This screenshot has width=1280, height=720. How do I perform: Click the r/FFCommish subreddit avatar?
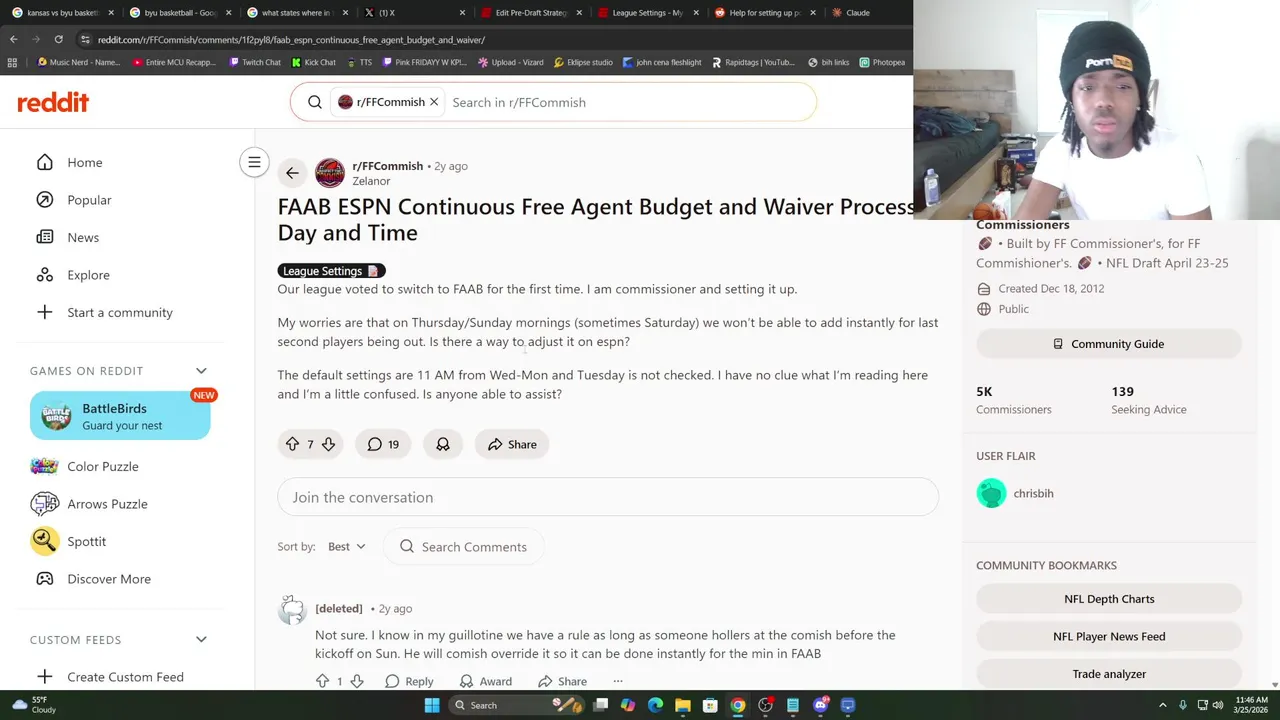pyautogui.click(x=330, y=173)
